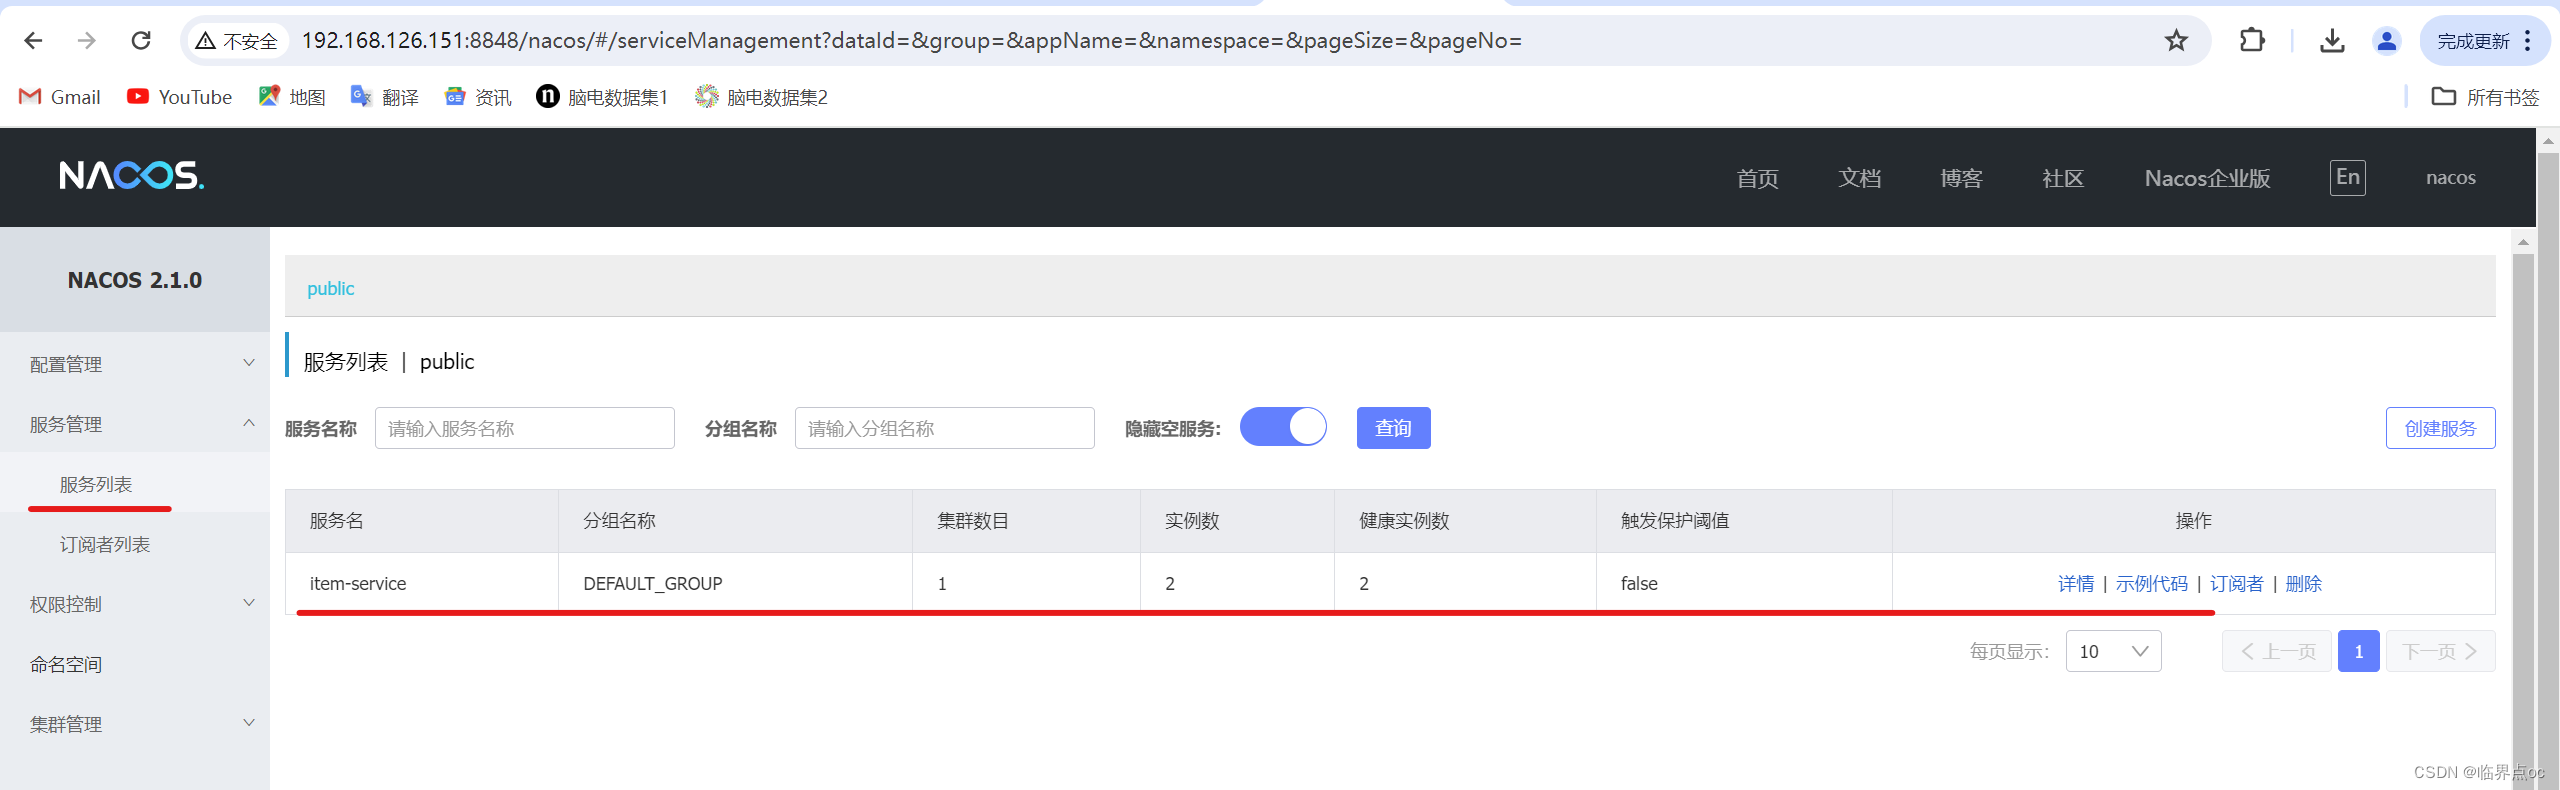Click page number 1 button
Screen dimensions: 2560x790
click(x=2358, y=651)
